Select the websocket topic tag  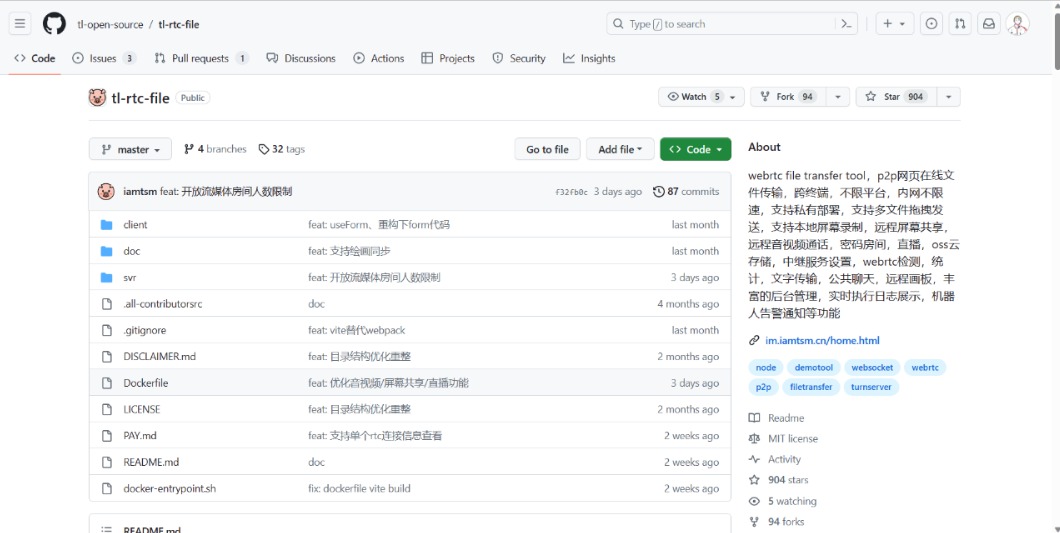coord(872,367)
